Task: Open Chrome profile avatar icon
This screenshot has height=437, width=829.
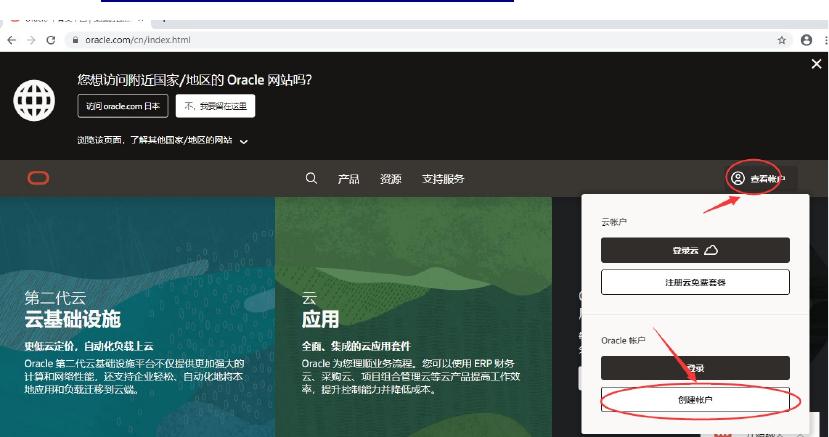Action: click(806, 40)
